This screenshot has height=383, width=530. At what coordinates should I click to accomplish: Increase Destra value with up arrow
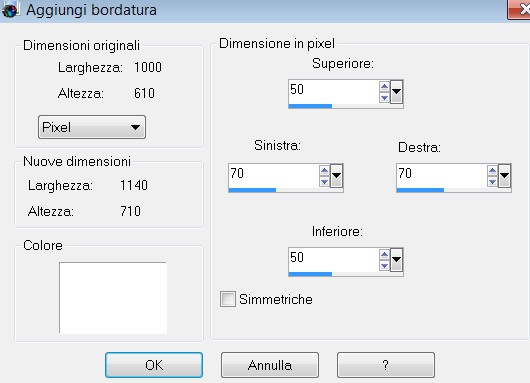[492, 171]
